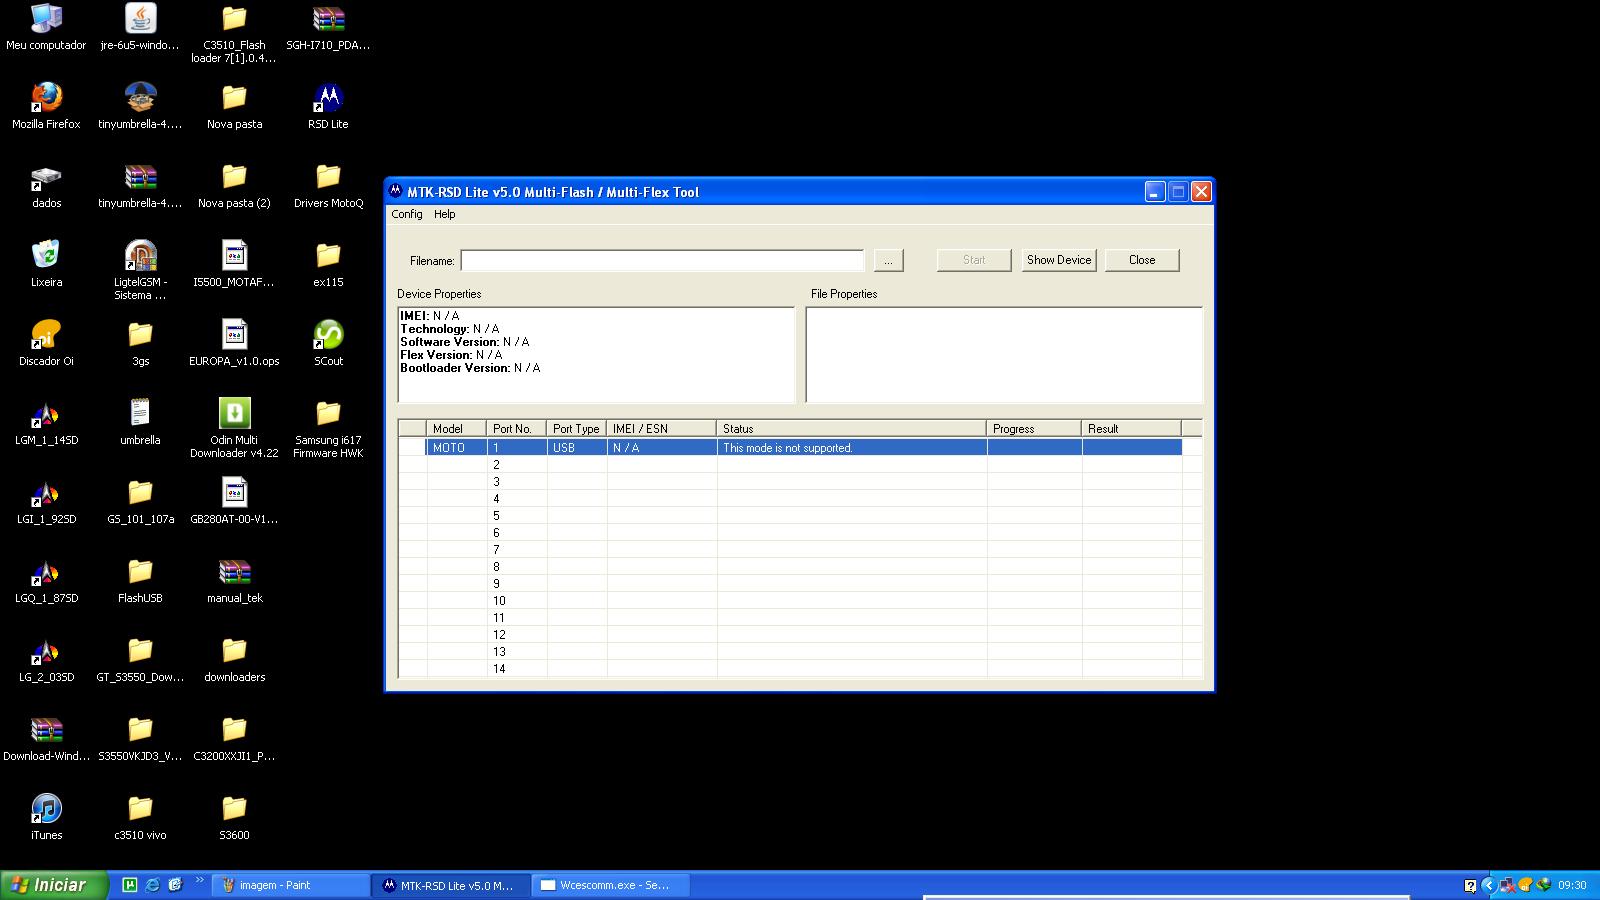Click the Show Device button
Screen dimensions: 1600x900
pos(1059,260)
